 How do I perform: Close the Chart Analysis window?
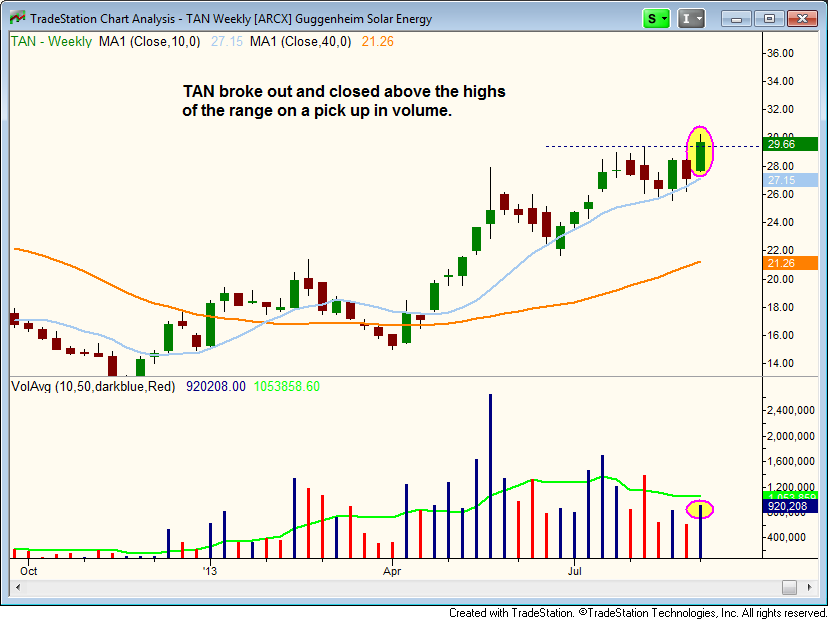tap(802, 19)
